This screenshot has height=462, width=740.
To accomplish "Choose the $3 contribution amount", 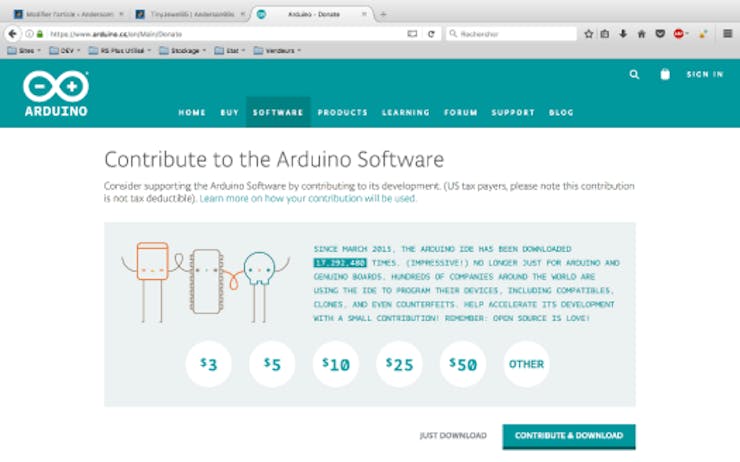I will coord(208,364).
